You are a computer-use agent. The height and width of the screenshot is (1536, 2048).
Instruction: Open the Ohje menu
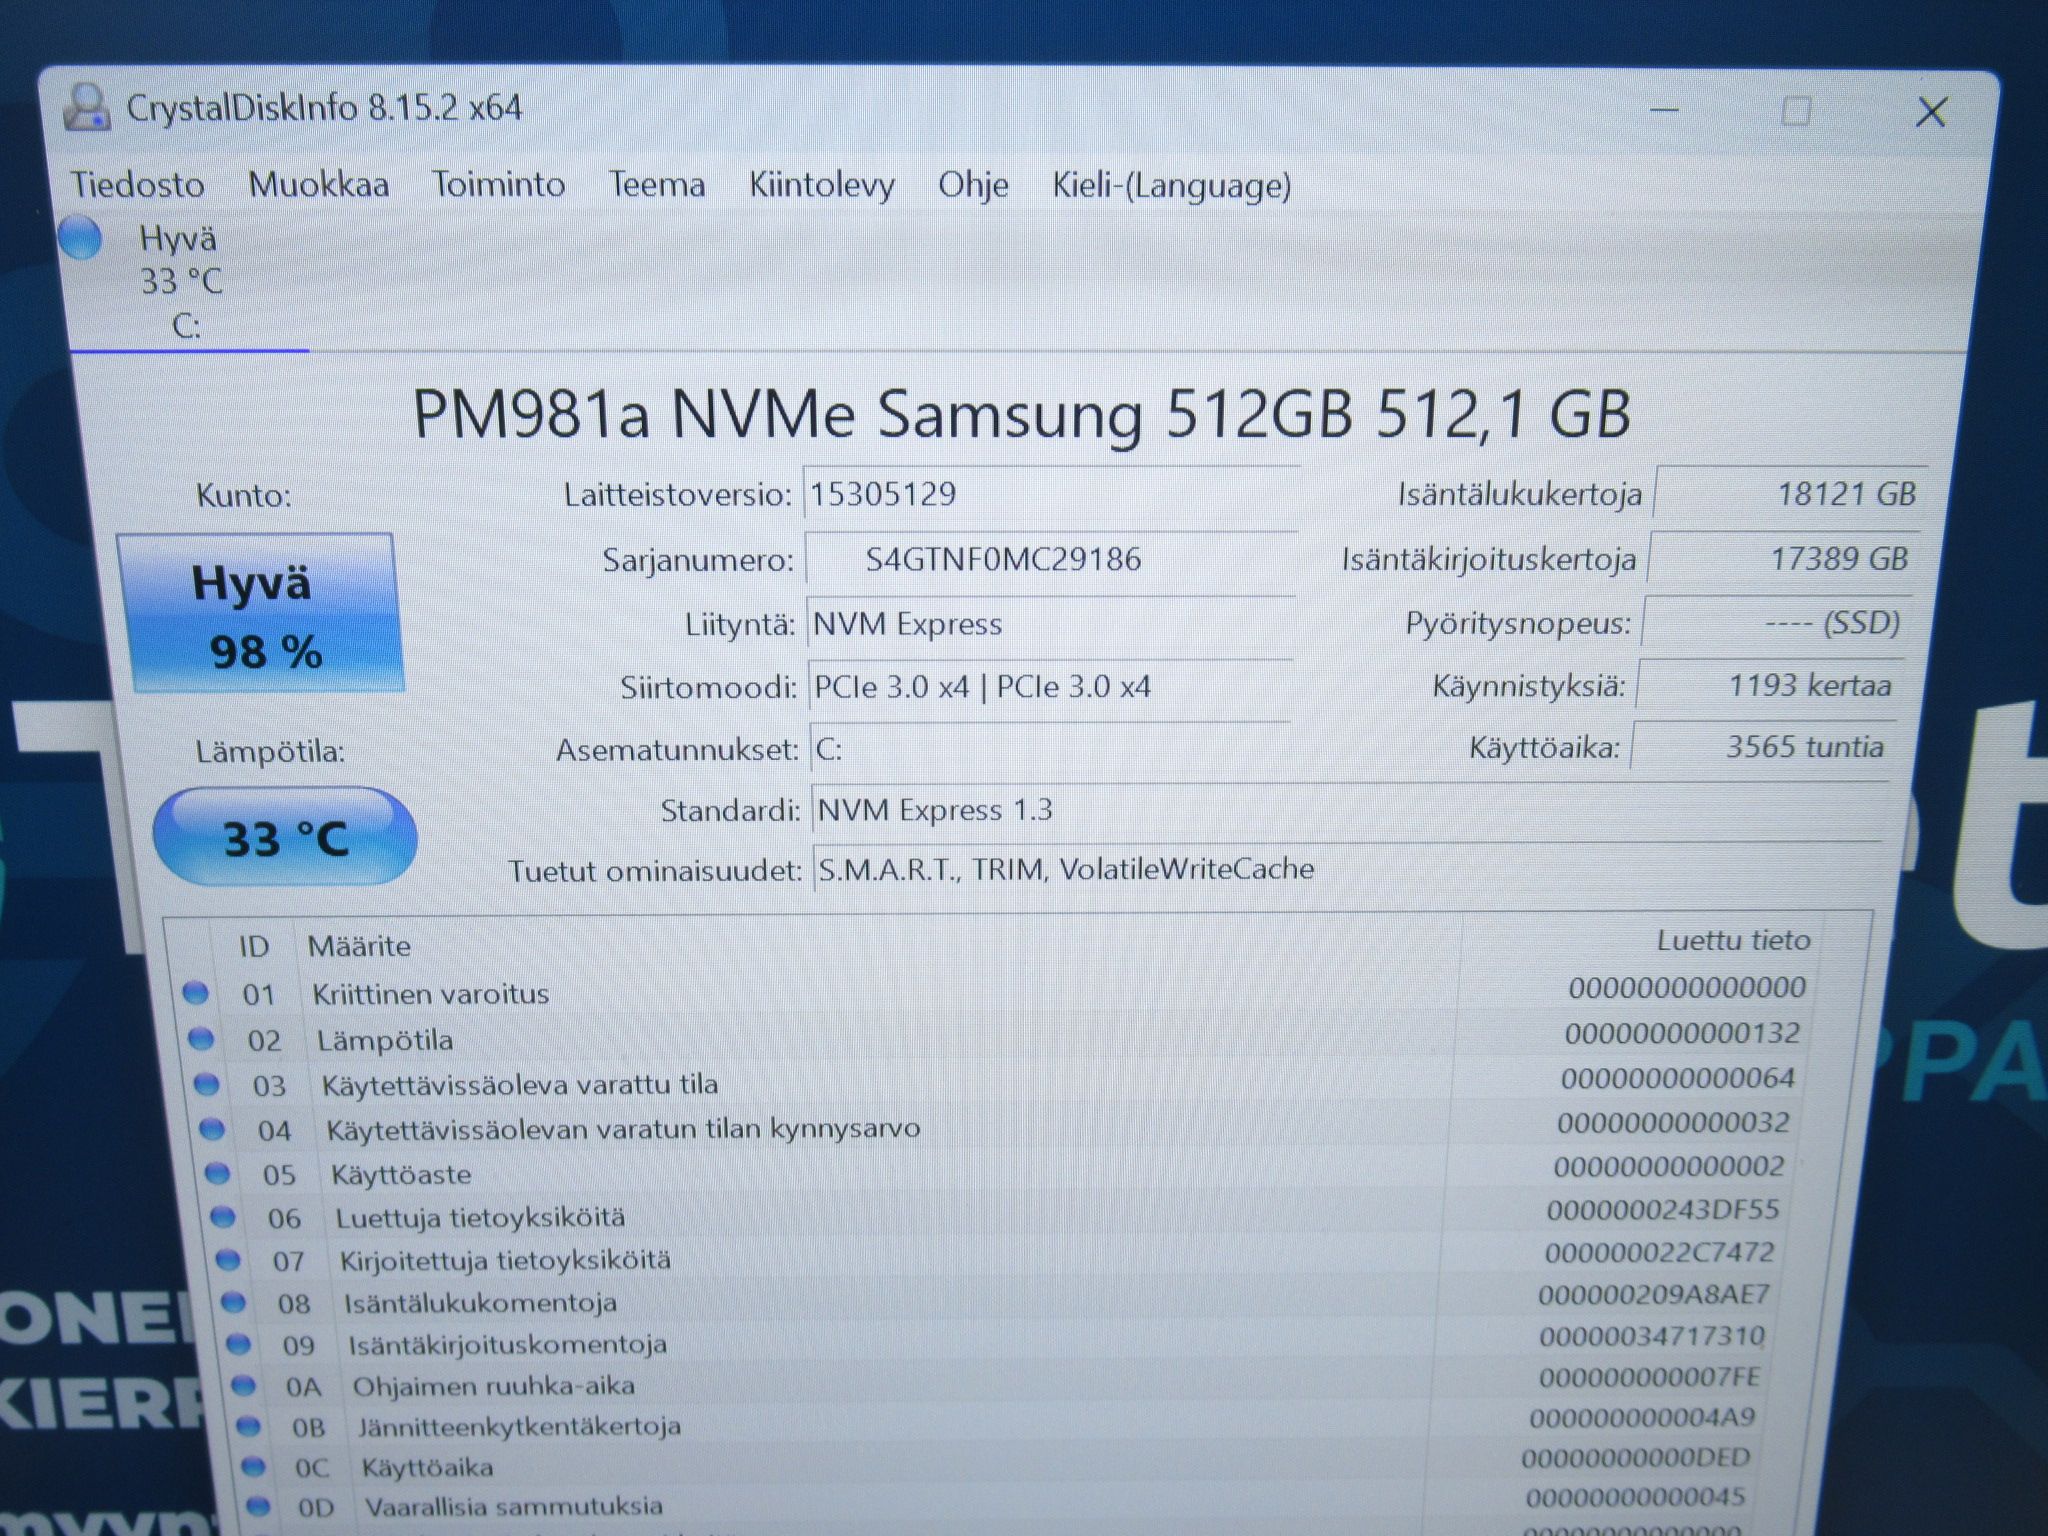(973, 186)
